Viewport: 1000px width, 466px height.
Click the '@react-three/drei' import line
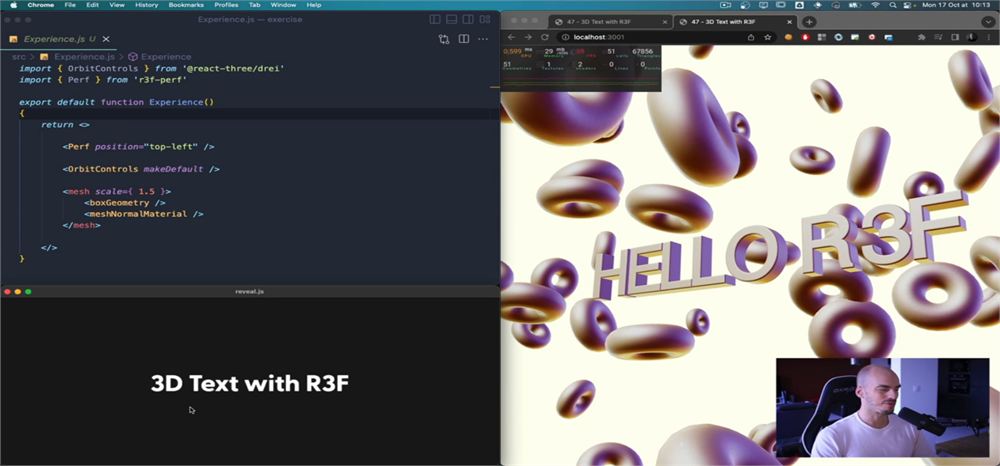pos(152,68)
